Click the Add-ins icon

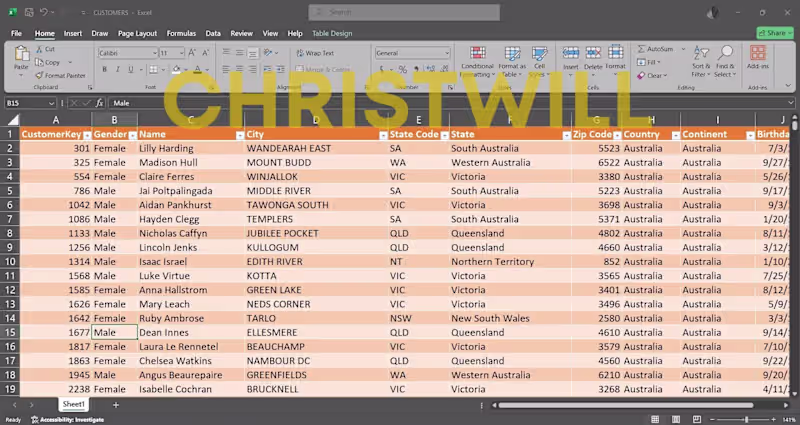758,53
